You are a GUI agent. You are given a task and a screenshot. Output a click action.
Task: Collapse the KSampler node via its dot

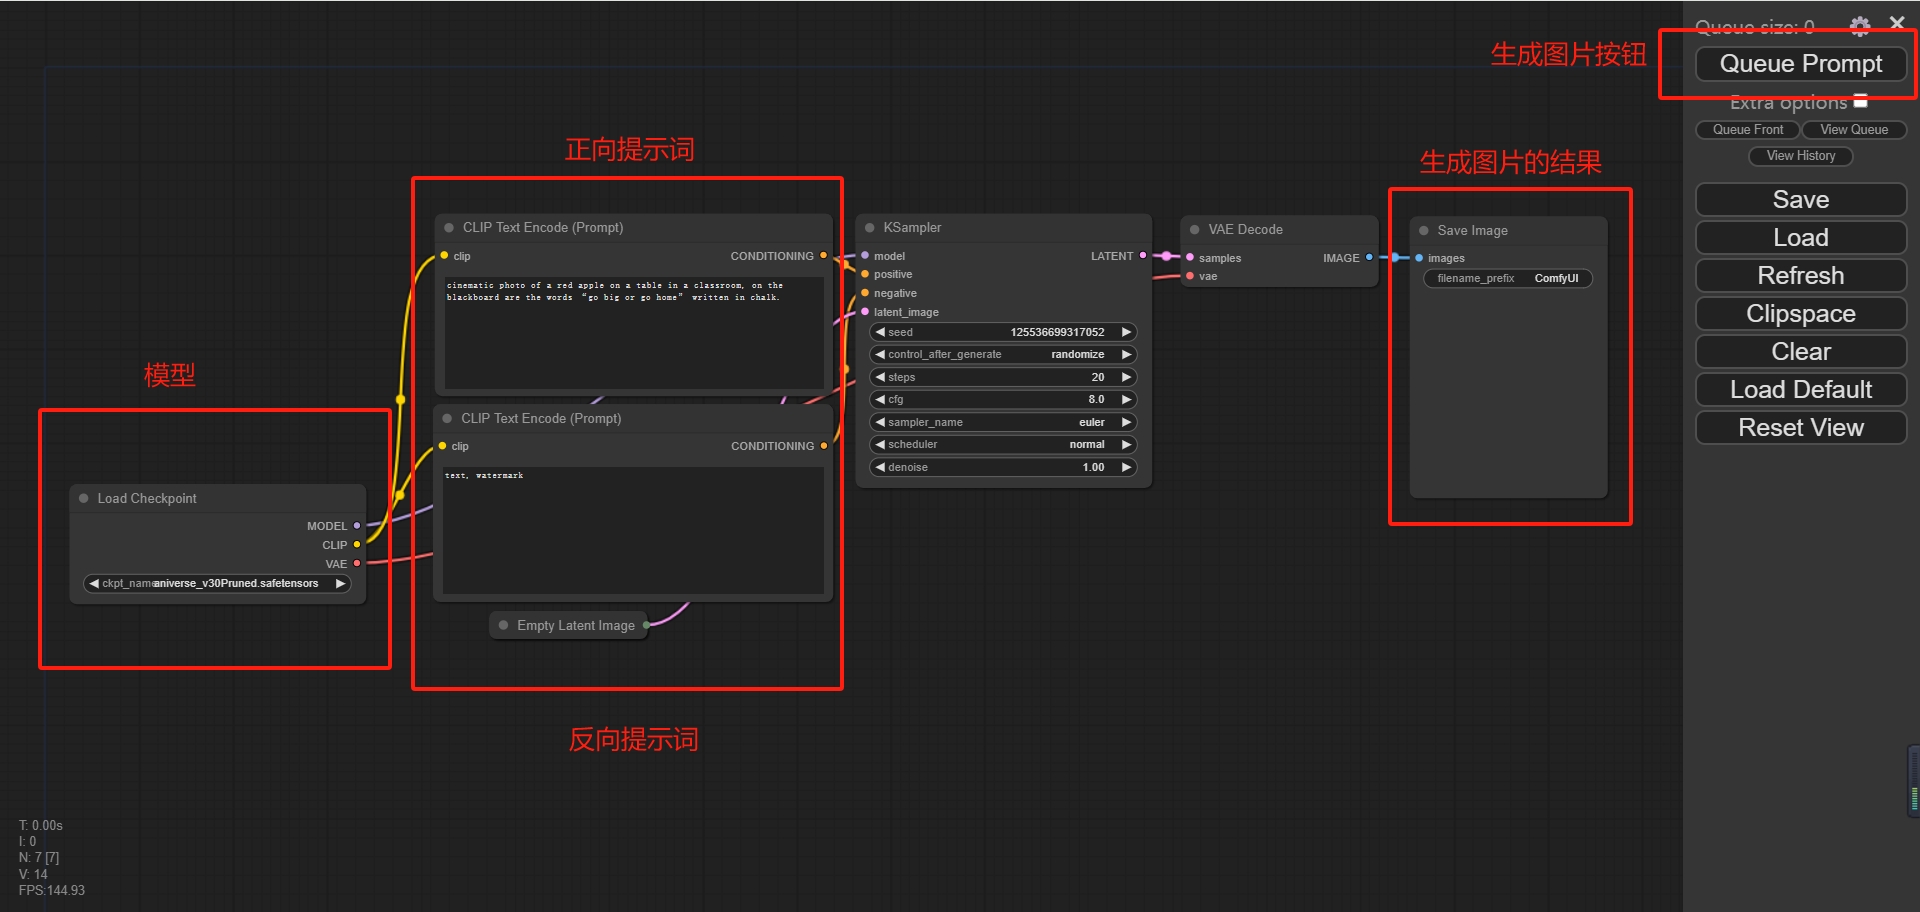(x=870, y=228)
